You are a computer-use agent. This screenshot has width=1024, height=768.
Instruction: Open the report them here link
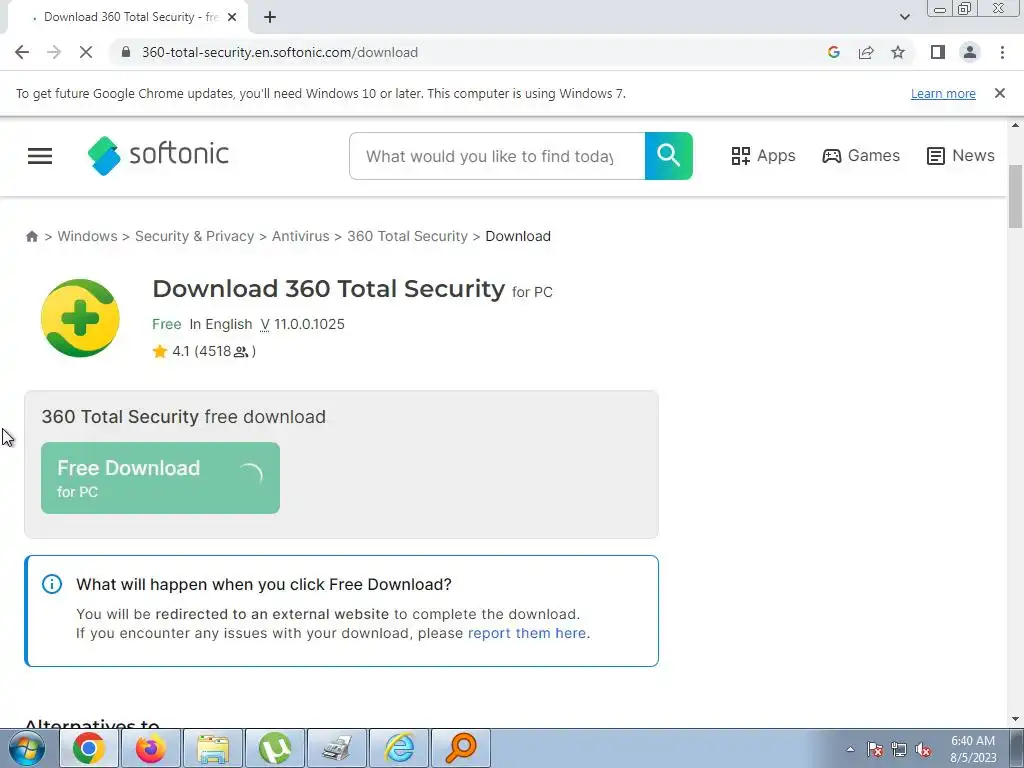[527, 633]
